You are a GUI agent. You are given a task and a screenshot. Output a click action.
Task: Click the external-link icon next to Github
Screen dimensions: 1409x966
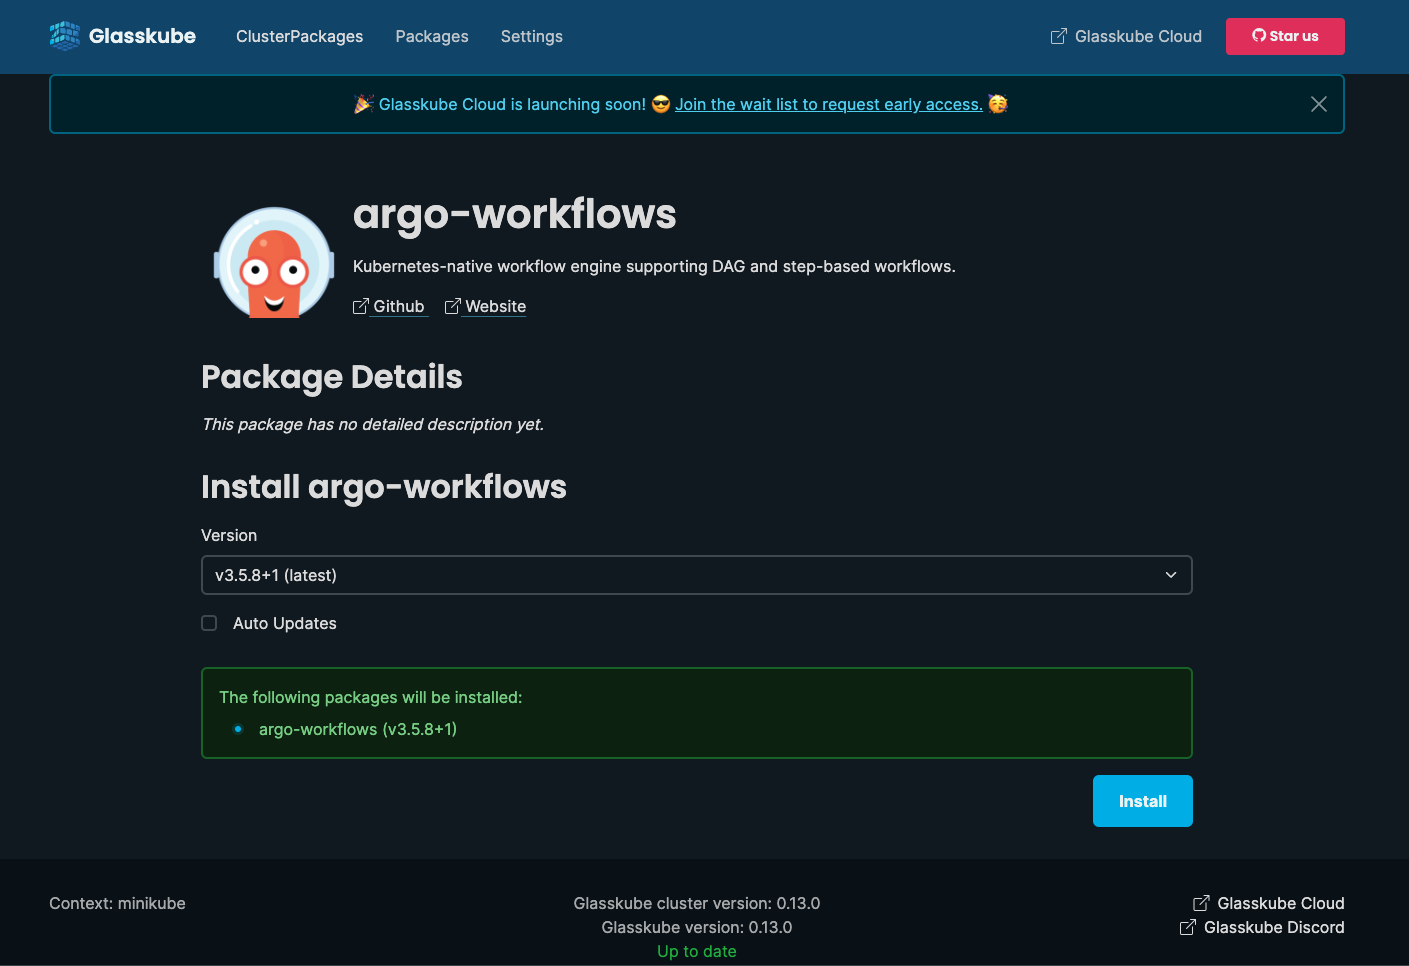361,305
